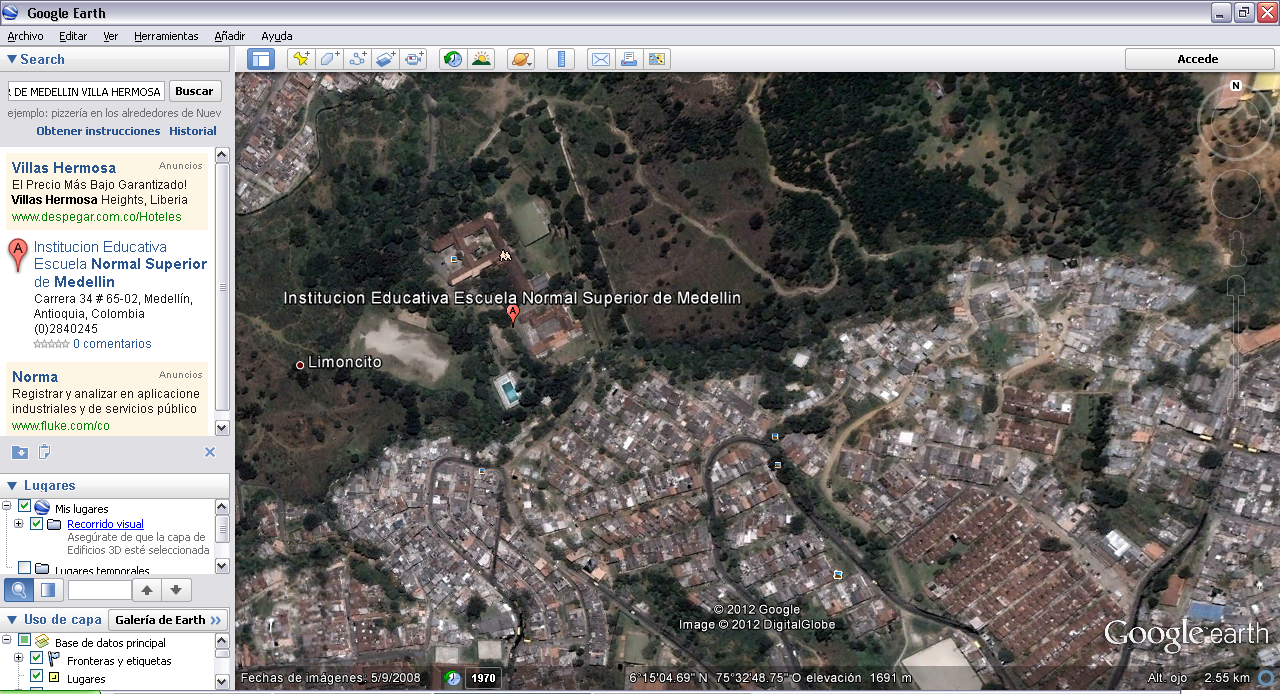Open the Herramientas menu
The height and width of the screenshot is (694, 1280).
pos(166,36)
